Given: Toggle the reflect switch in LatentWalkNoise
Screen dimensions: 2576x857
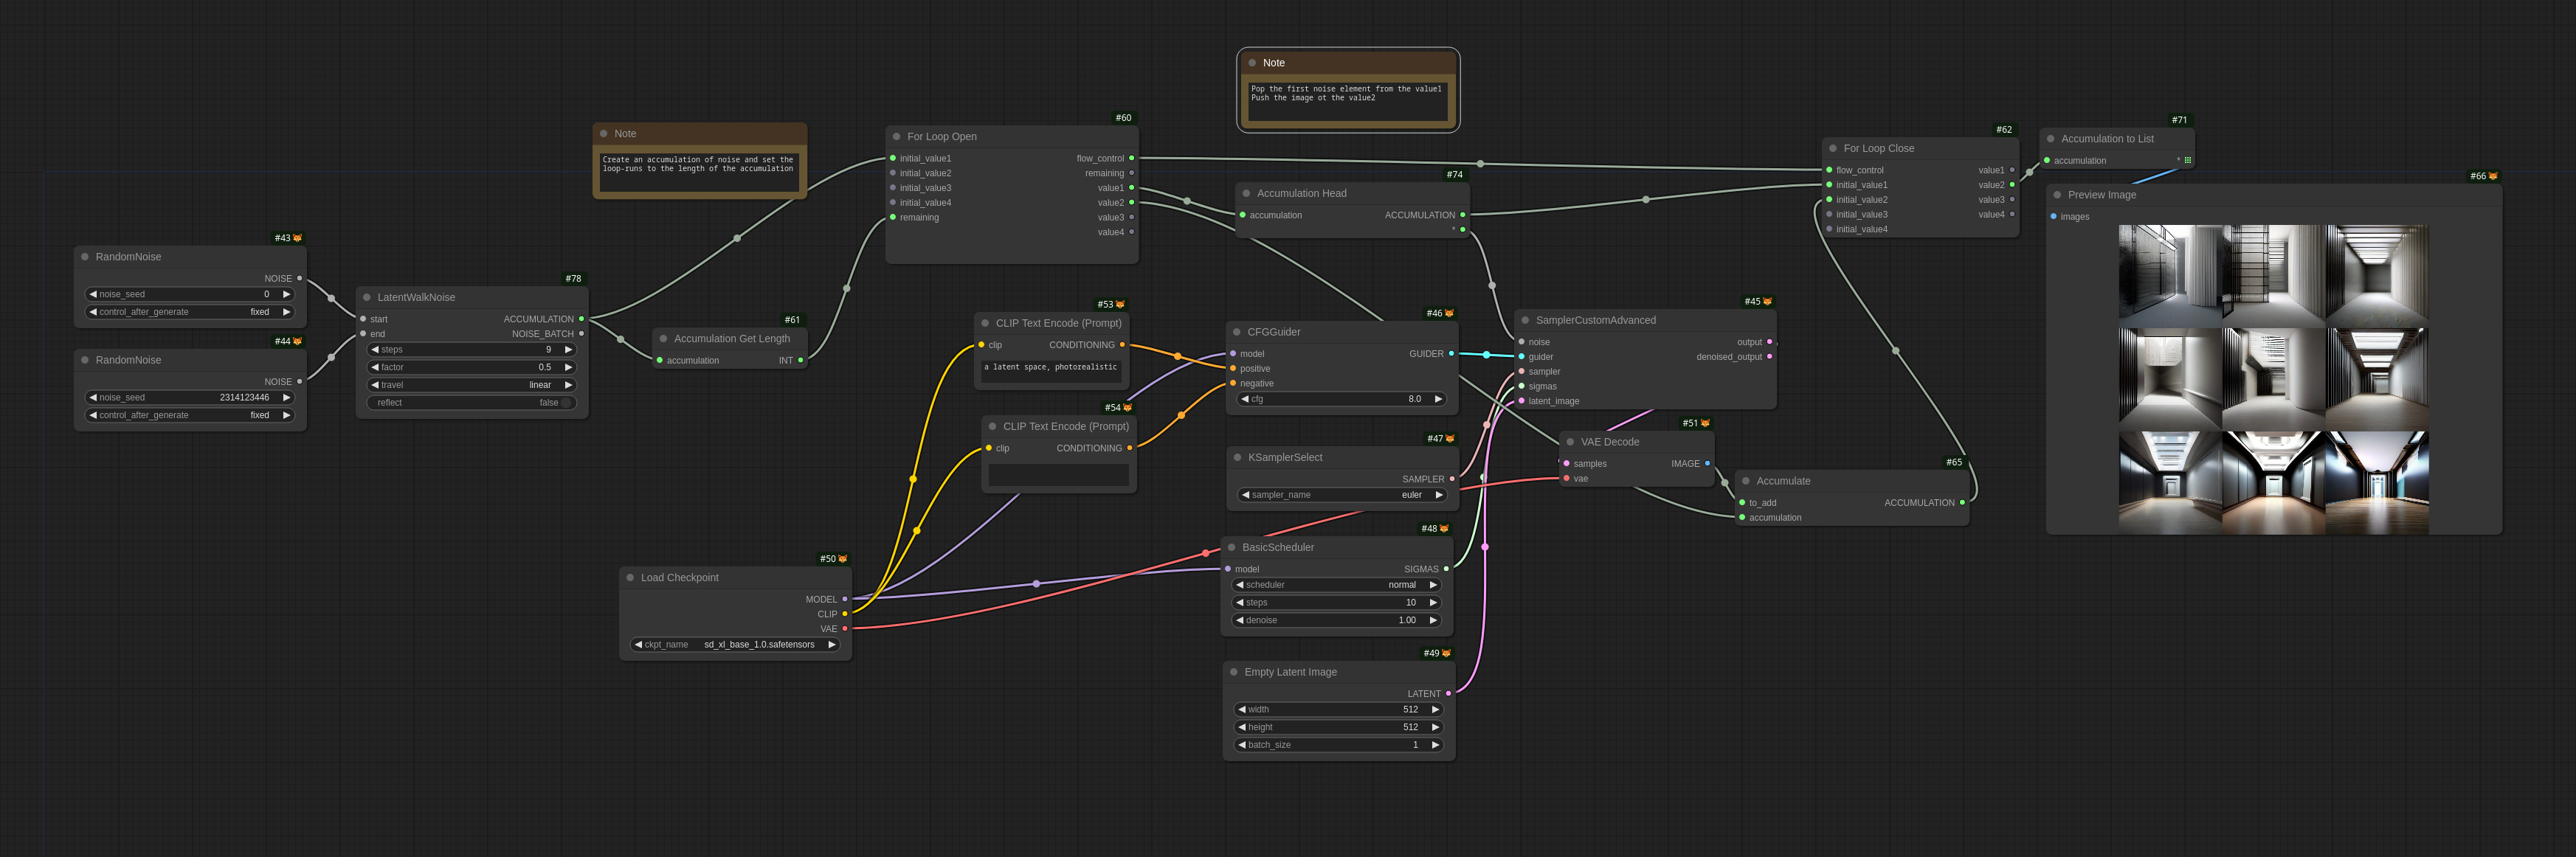Looking at the screenshot, I should (565, 403).
